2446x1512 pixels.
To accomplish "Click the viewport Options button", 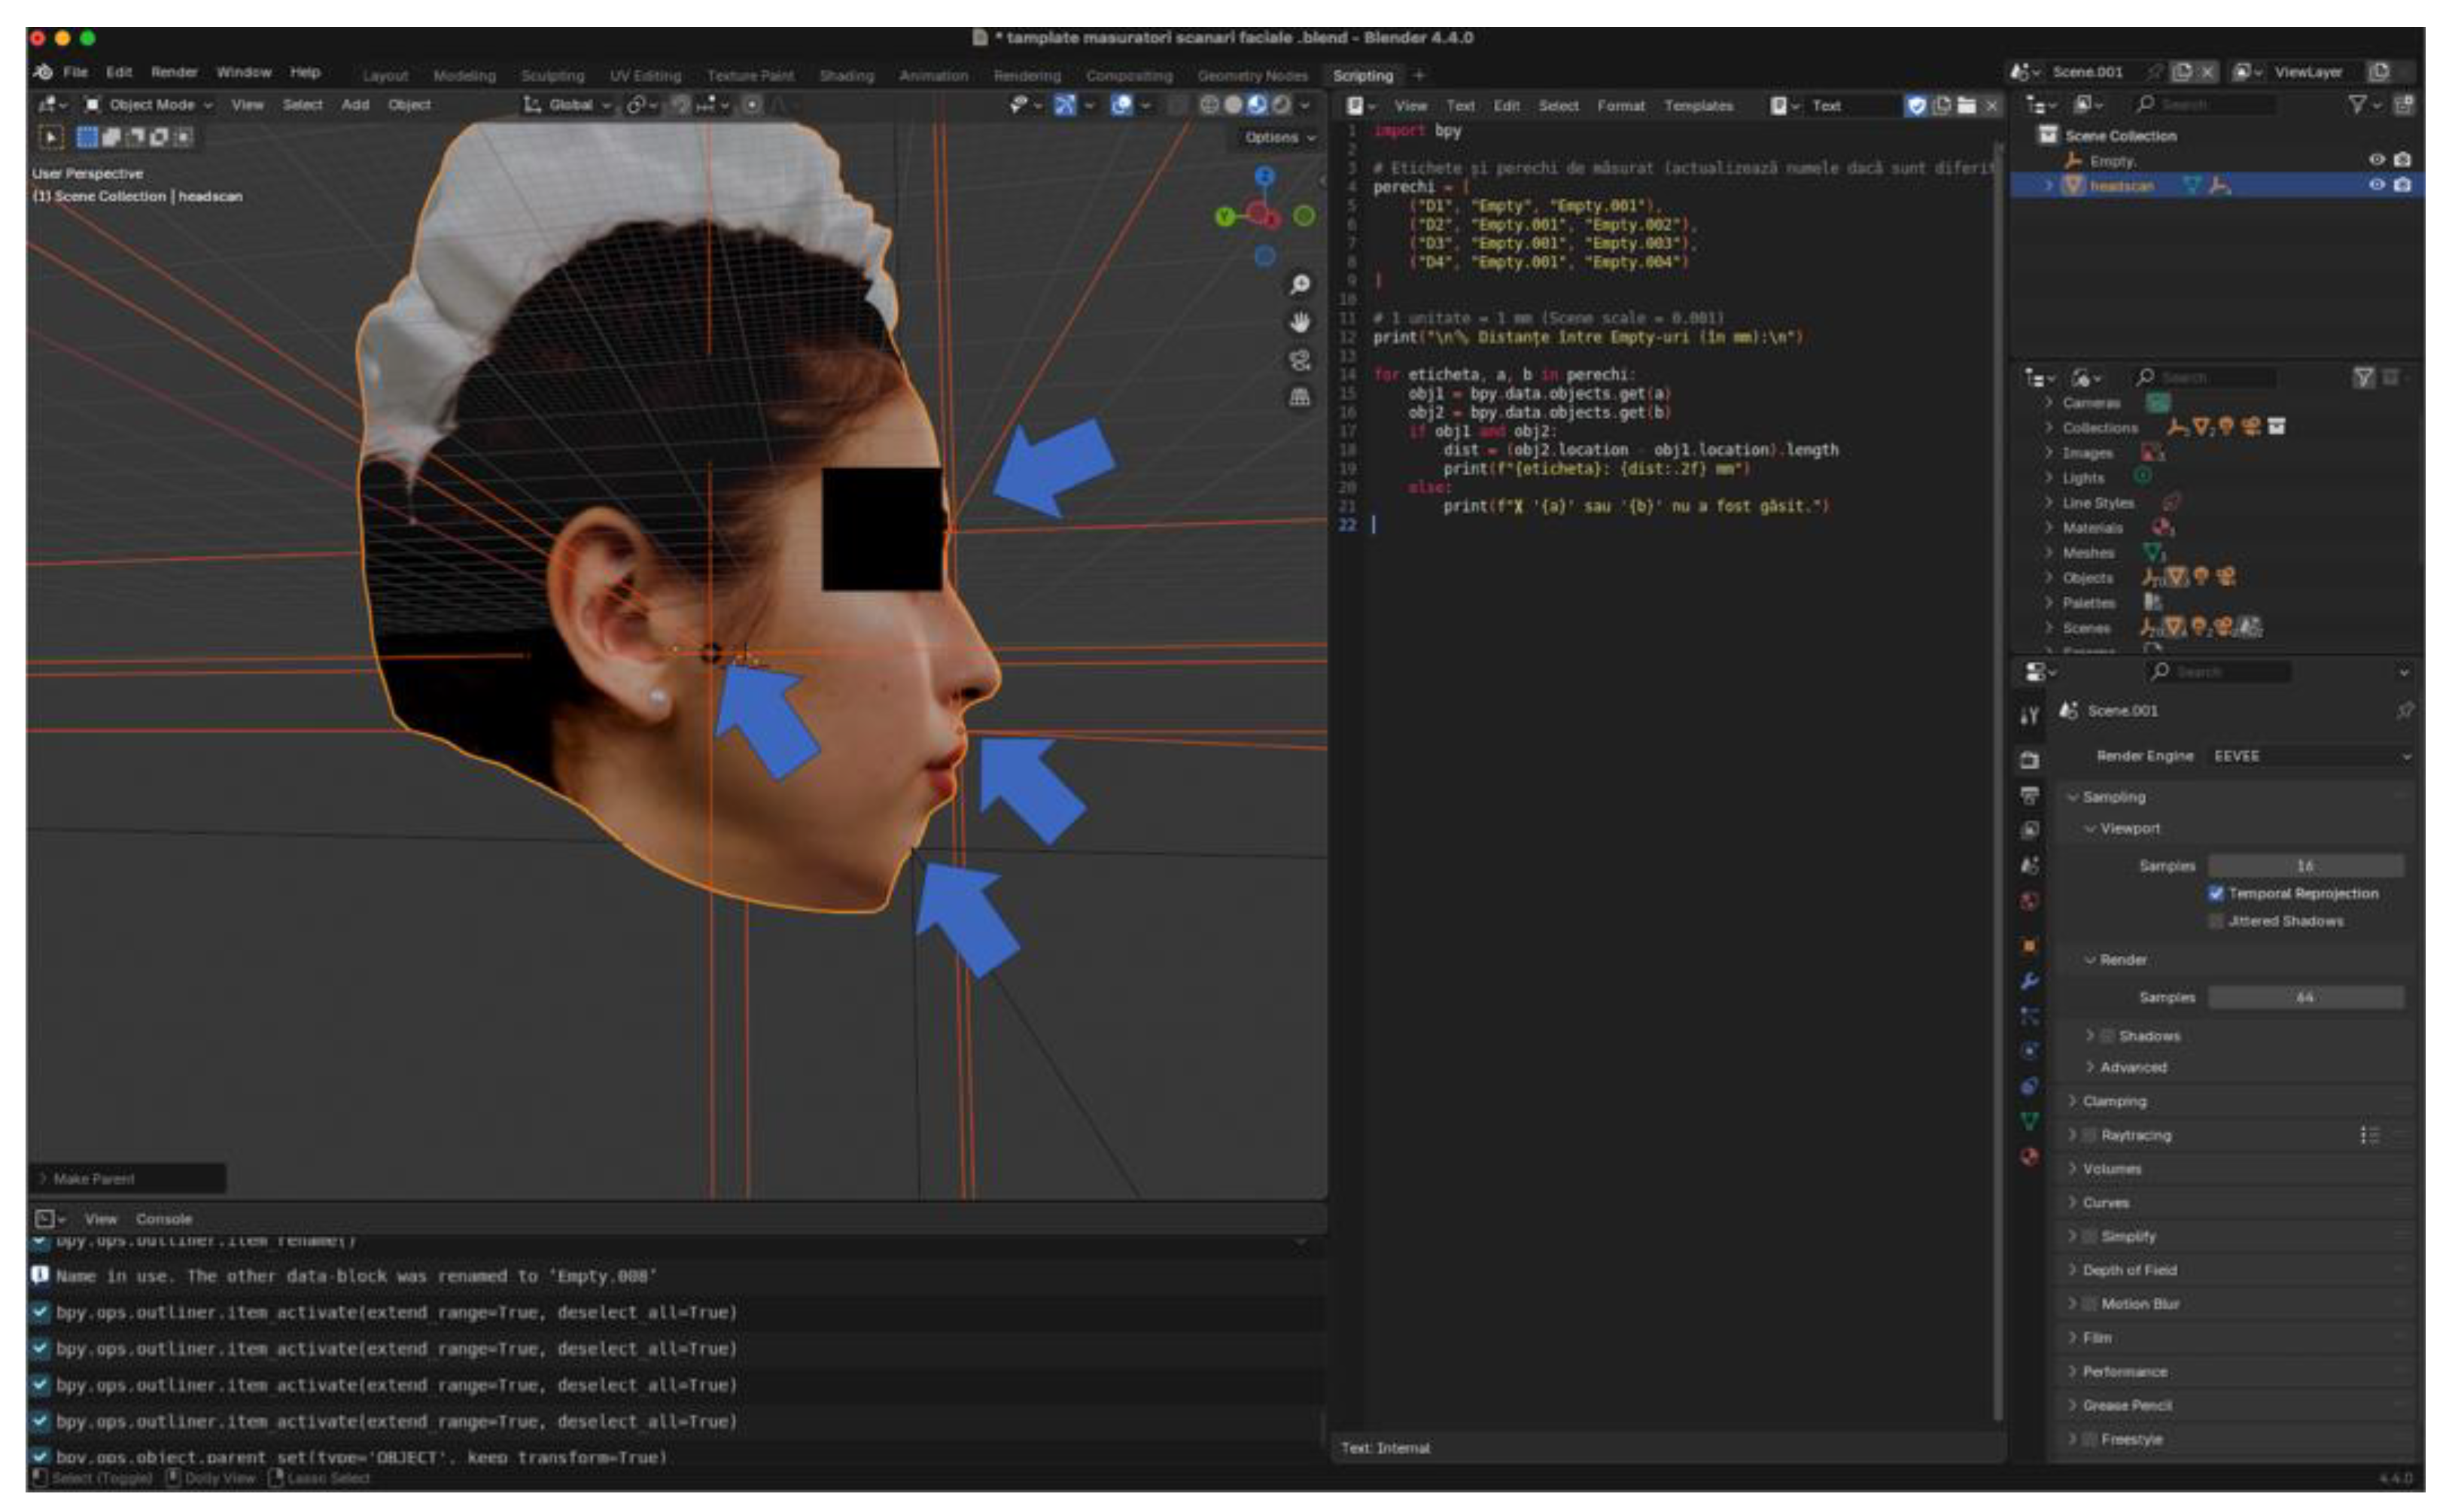I will (1279, 137).
